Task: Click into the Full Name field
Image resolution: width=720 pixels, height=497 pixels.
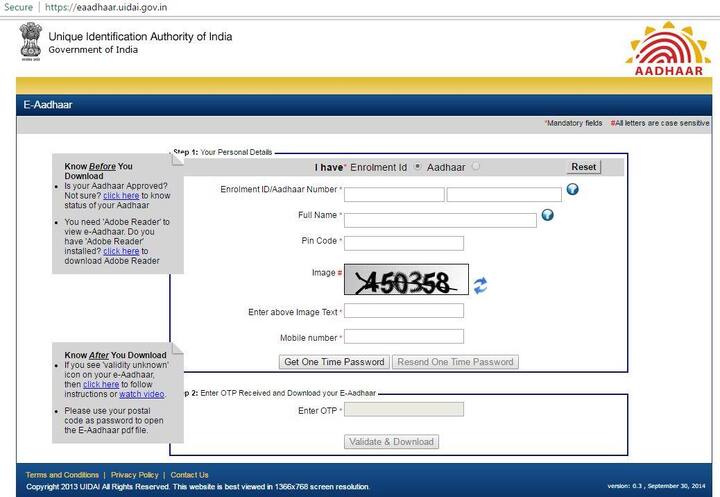Action: (440, 220)
